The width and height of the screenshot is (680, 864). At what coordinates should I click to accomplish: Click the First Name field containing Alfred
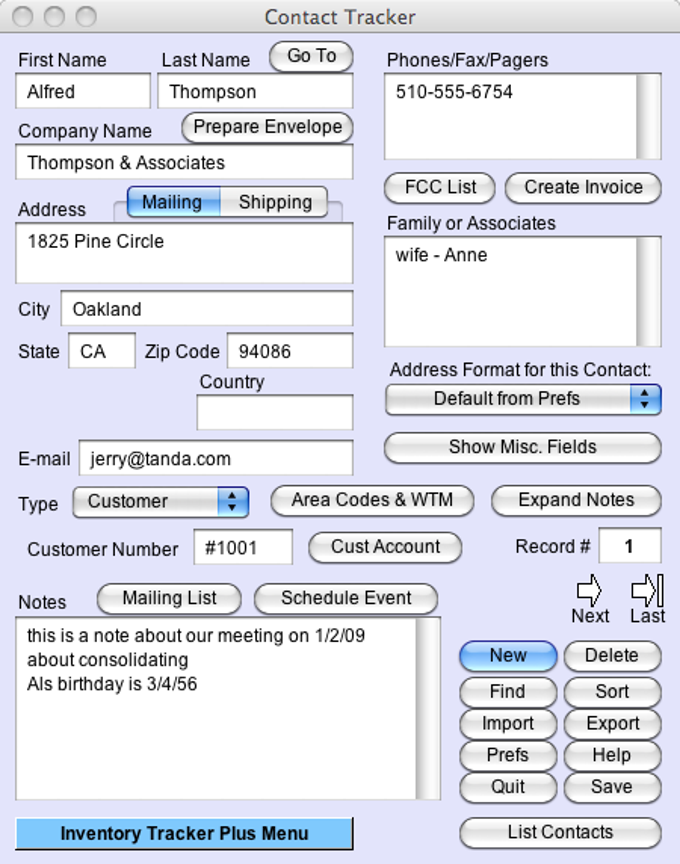click(83, 91)
